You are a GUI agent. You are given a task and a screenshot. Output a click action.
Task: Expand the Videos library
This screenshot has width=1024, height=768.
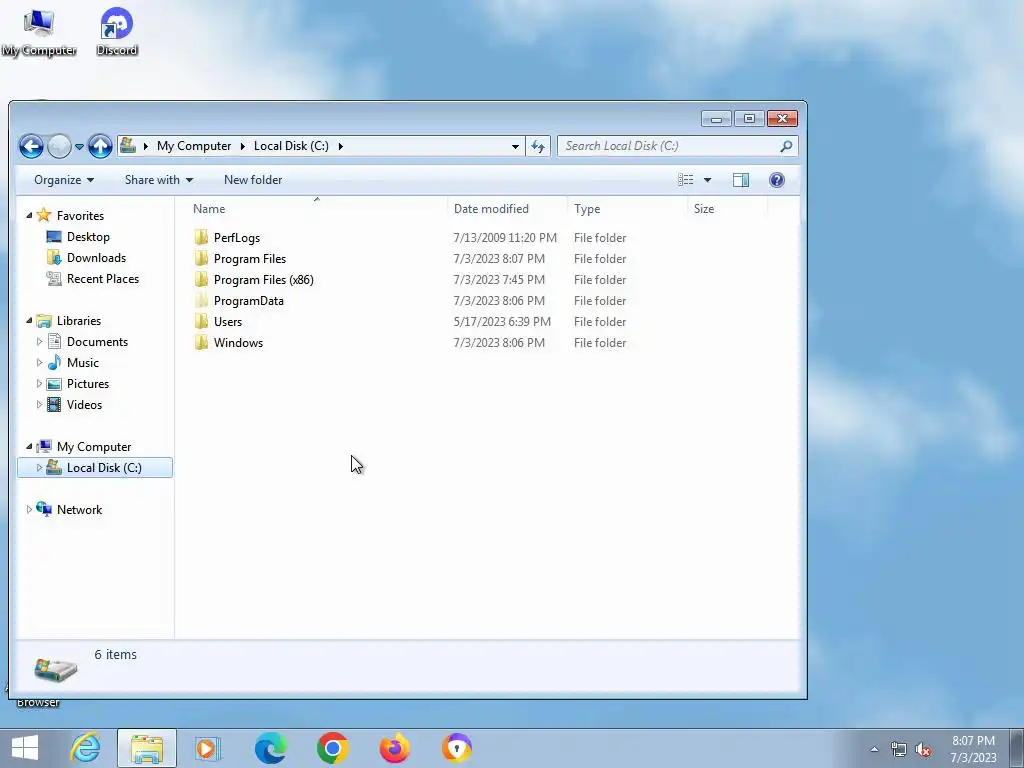coord(39,405)
